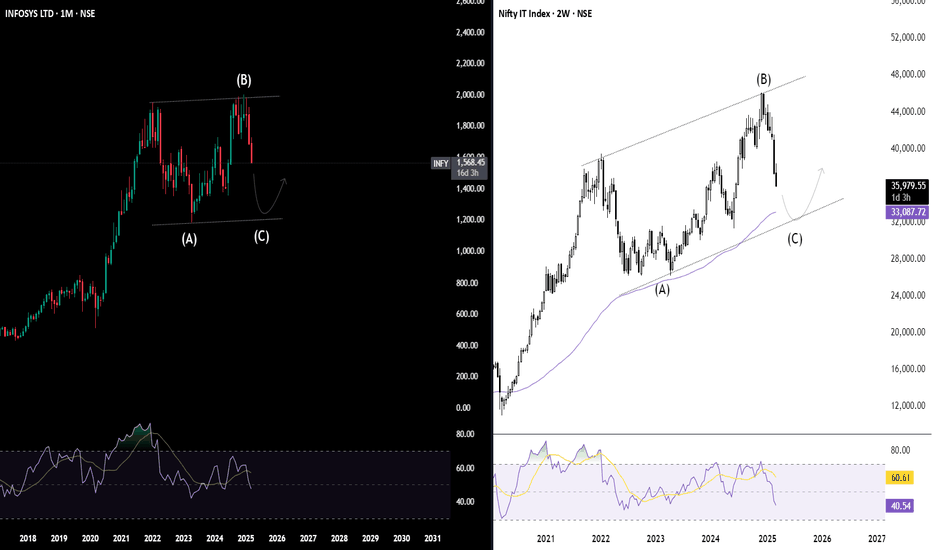Click the 1d 3h countdown on Nifty IT chart
The height and width of the screenshot is (550, 932).
tap(901, 197)
